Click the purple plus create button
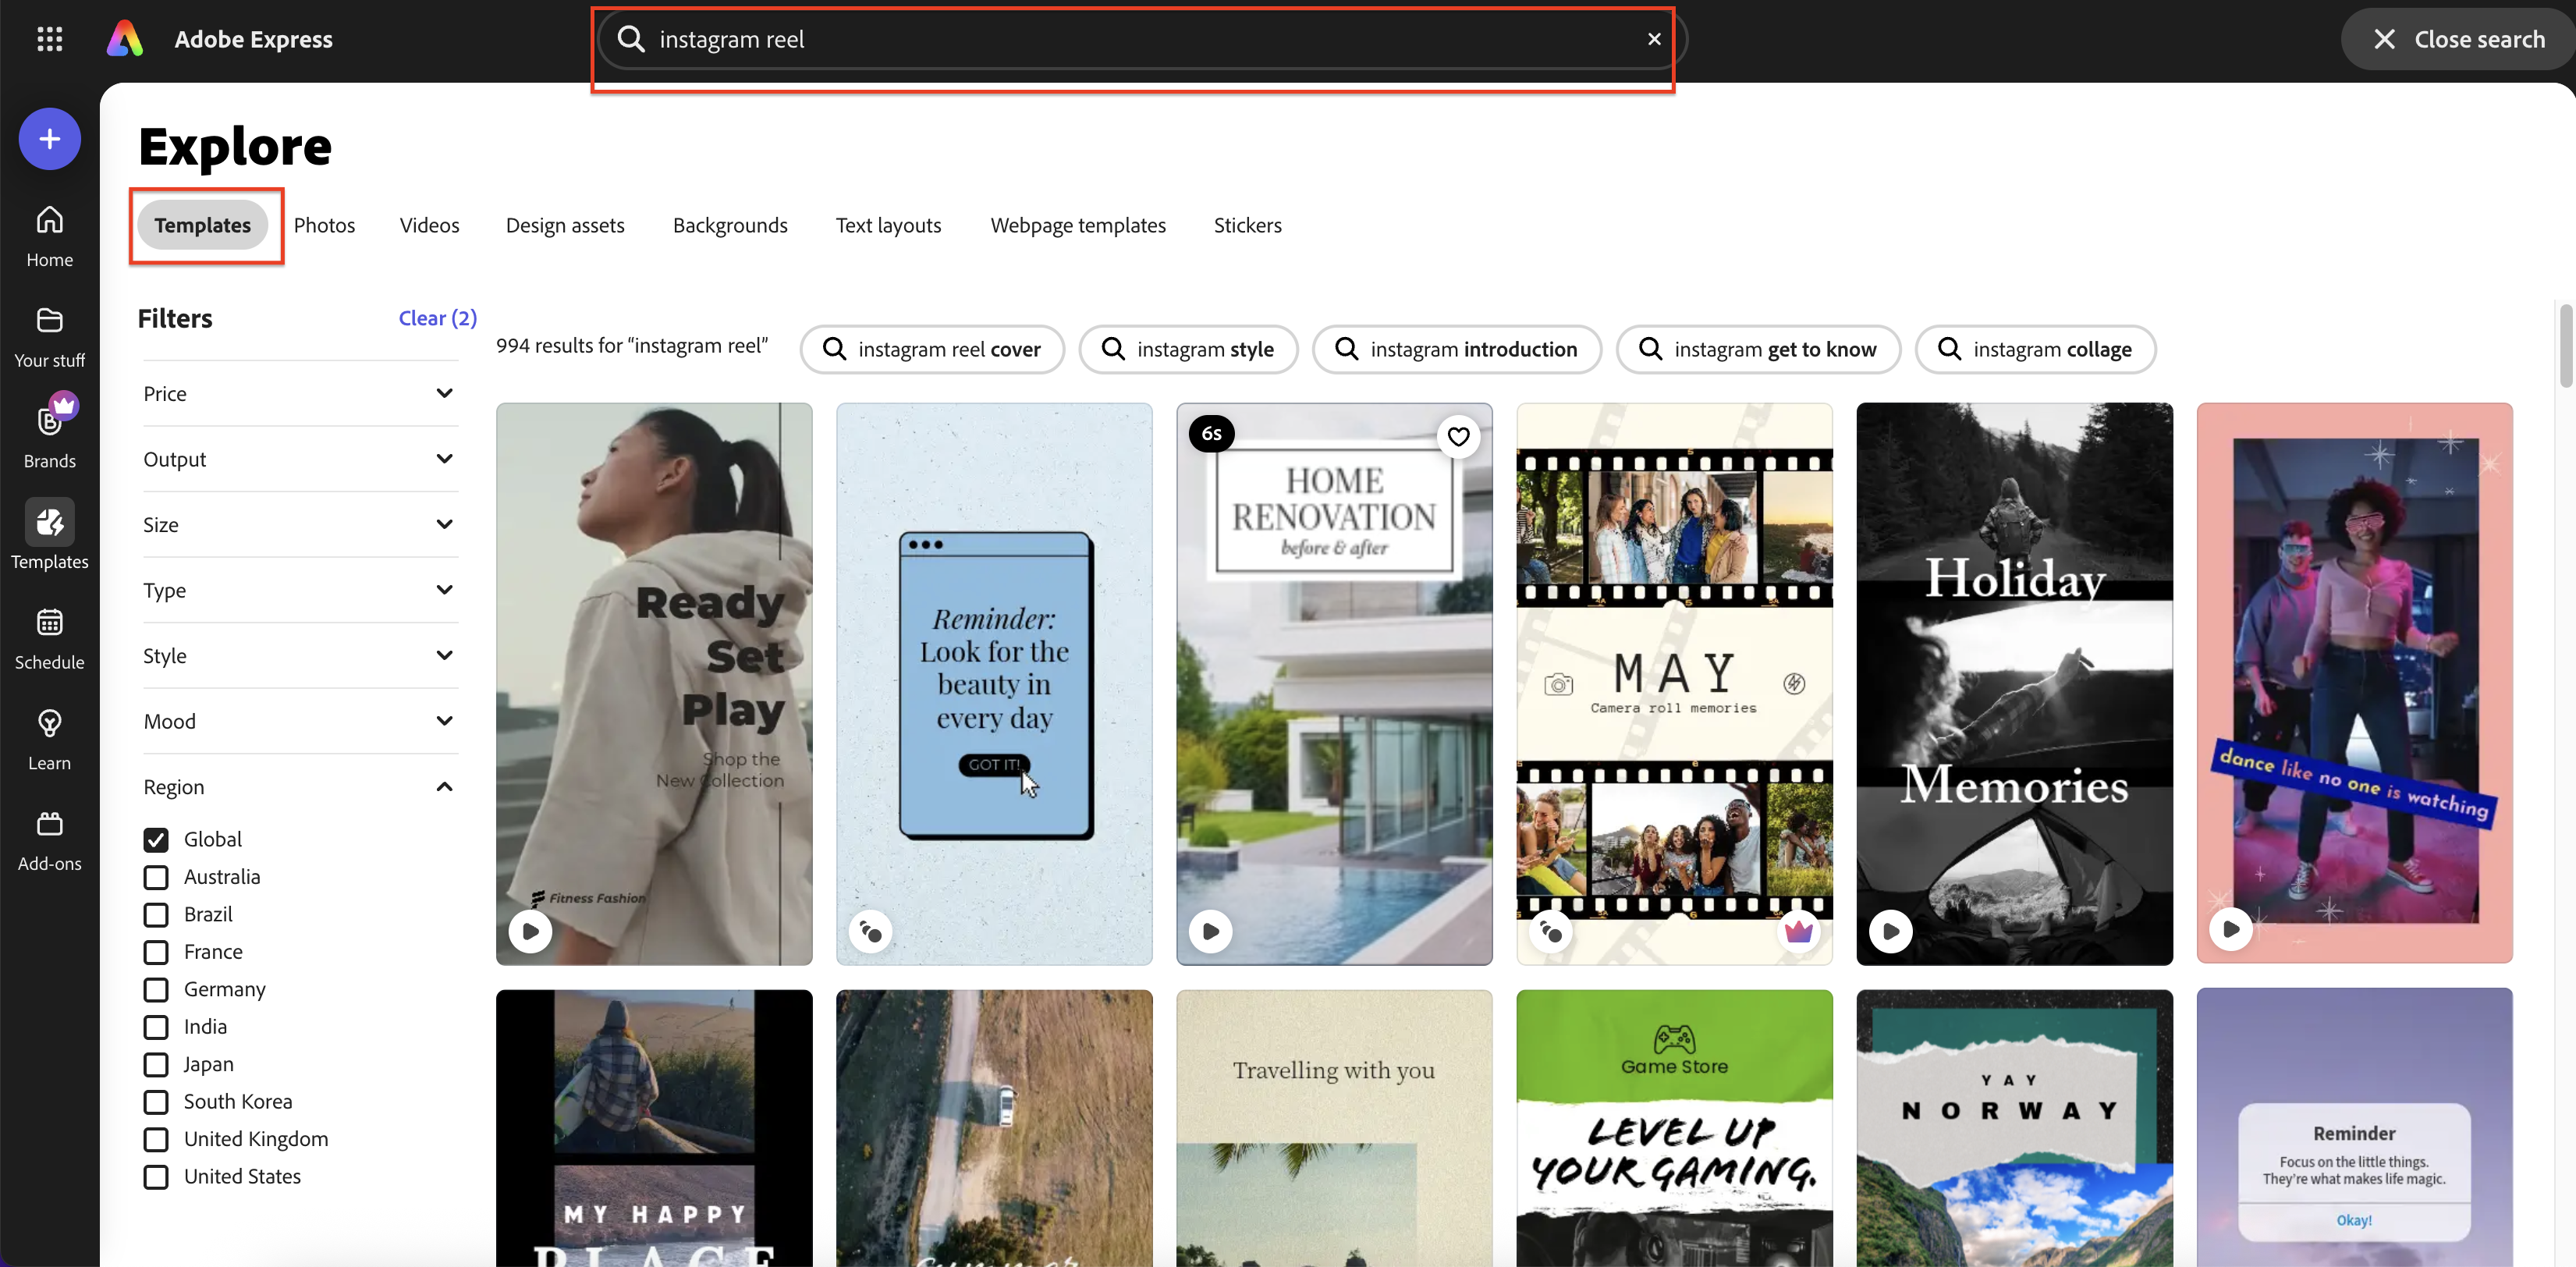2576x1267 pixels. pos(48,138)
